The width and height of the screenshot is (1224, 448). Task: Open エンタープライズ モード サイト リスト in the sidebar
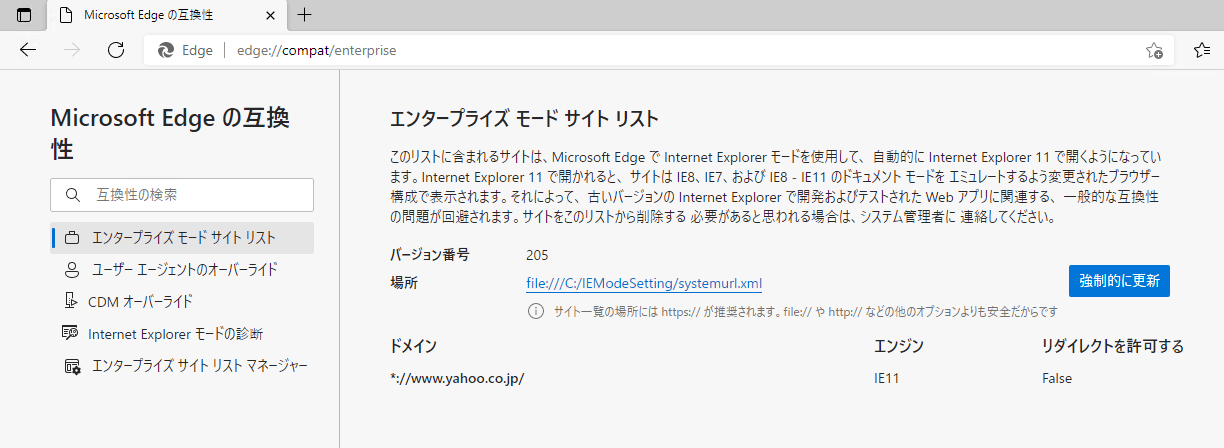182,238
